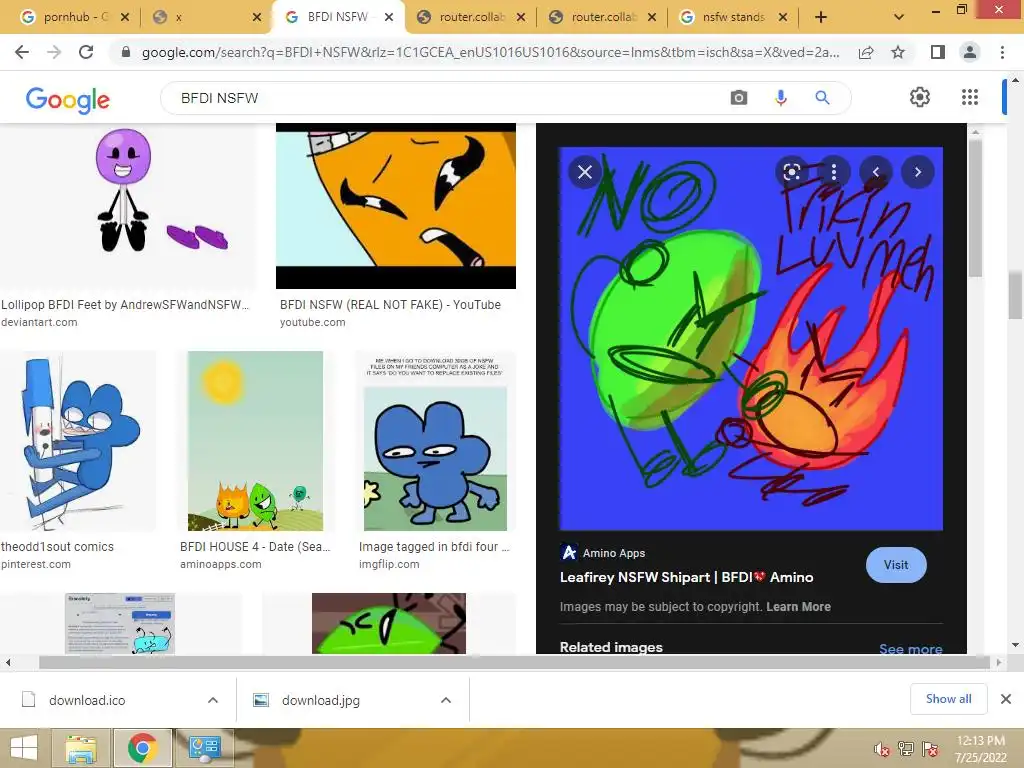This screenshot has width=1024, height=768.
Task: Open BFDI NSFW YouTube result title
Action: click(390, 304)
